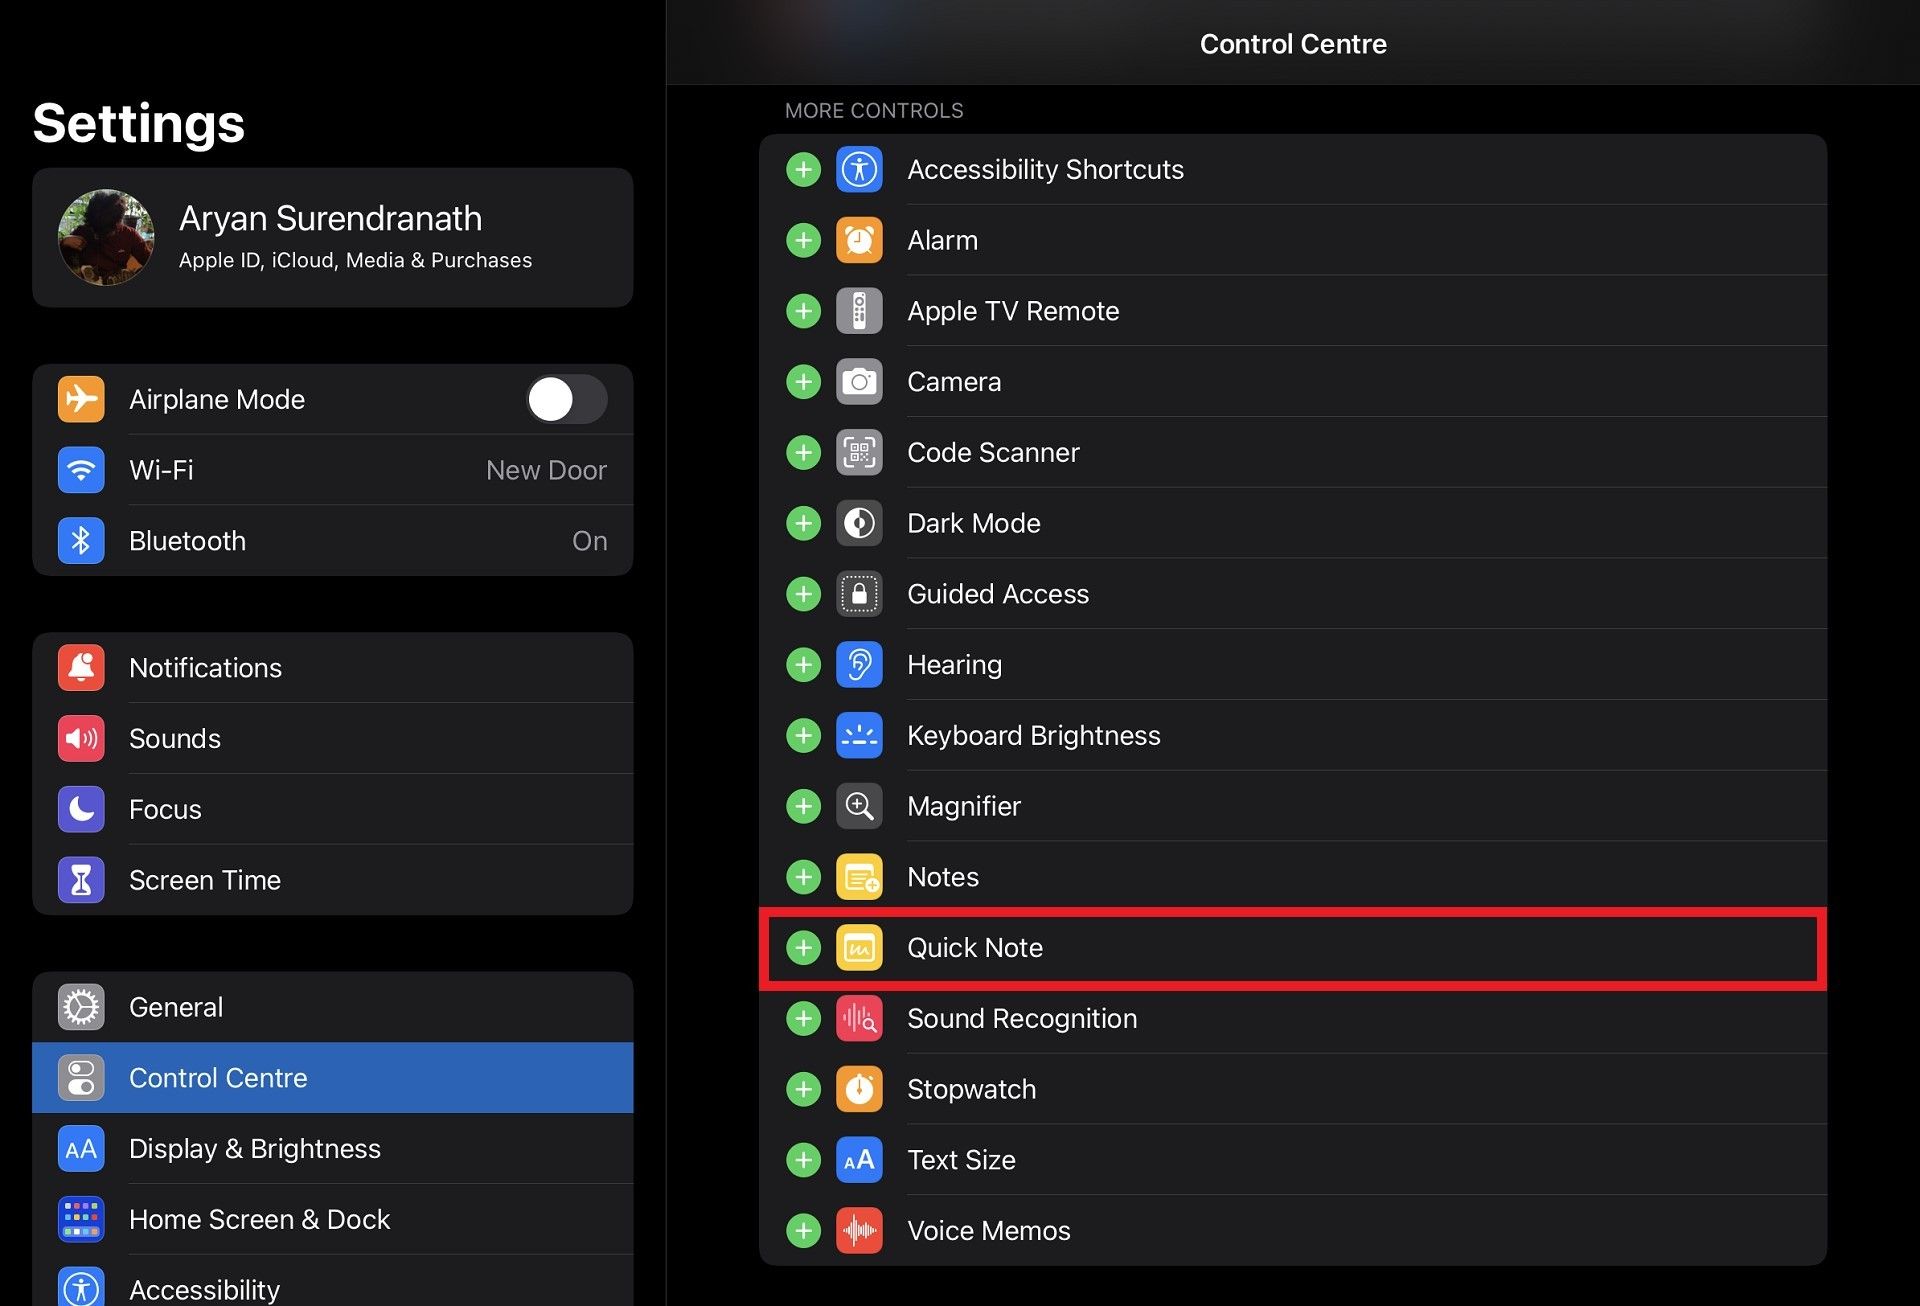The width and height of the screenshot is (1920, 1306).
Task: Open Sounds settings
Action: coord(332,739)
